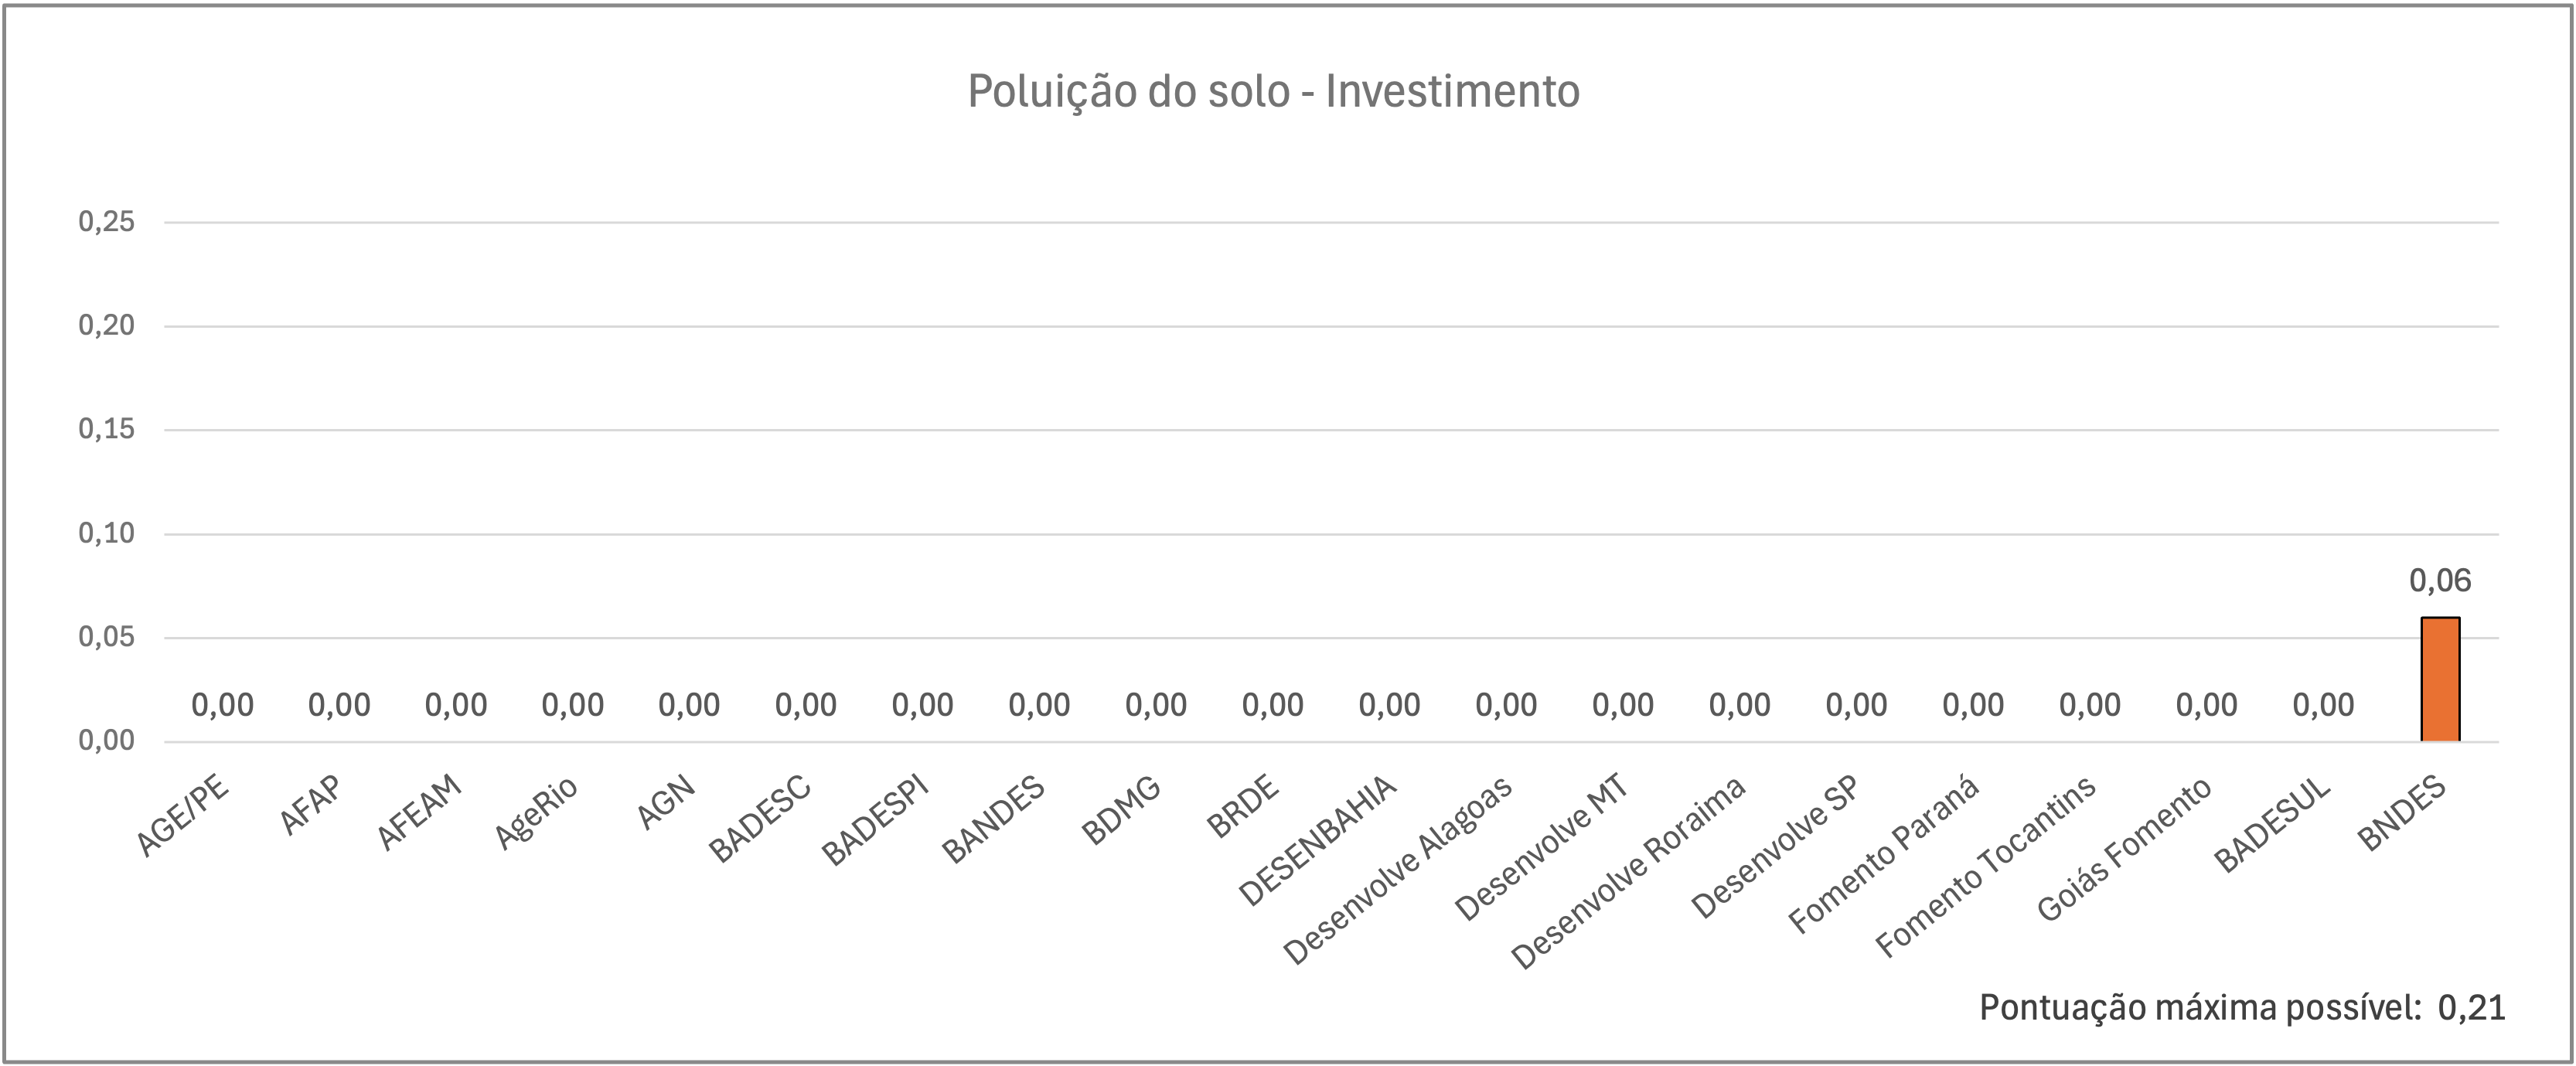This screenshot has height=1066, width=2576.
Task: Click the 0,00 data label above AGE/PE
Action: click(223, 706)
